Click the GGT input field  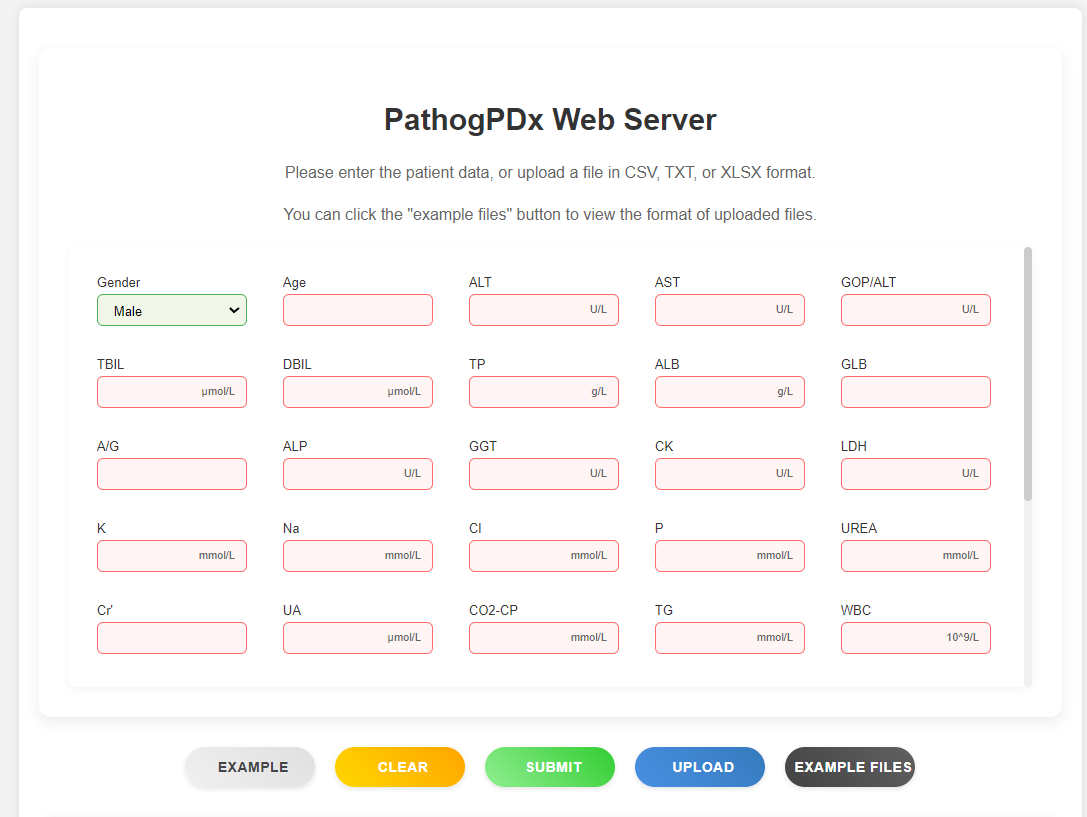pos(543,474)
